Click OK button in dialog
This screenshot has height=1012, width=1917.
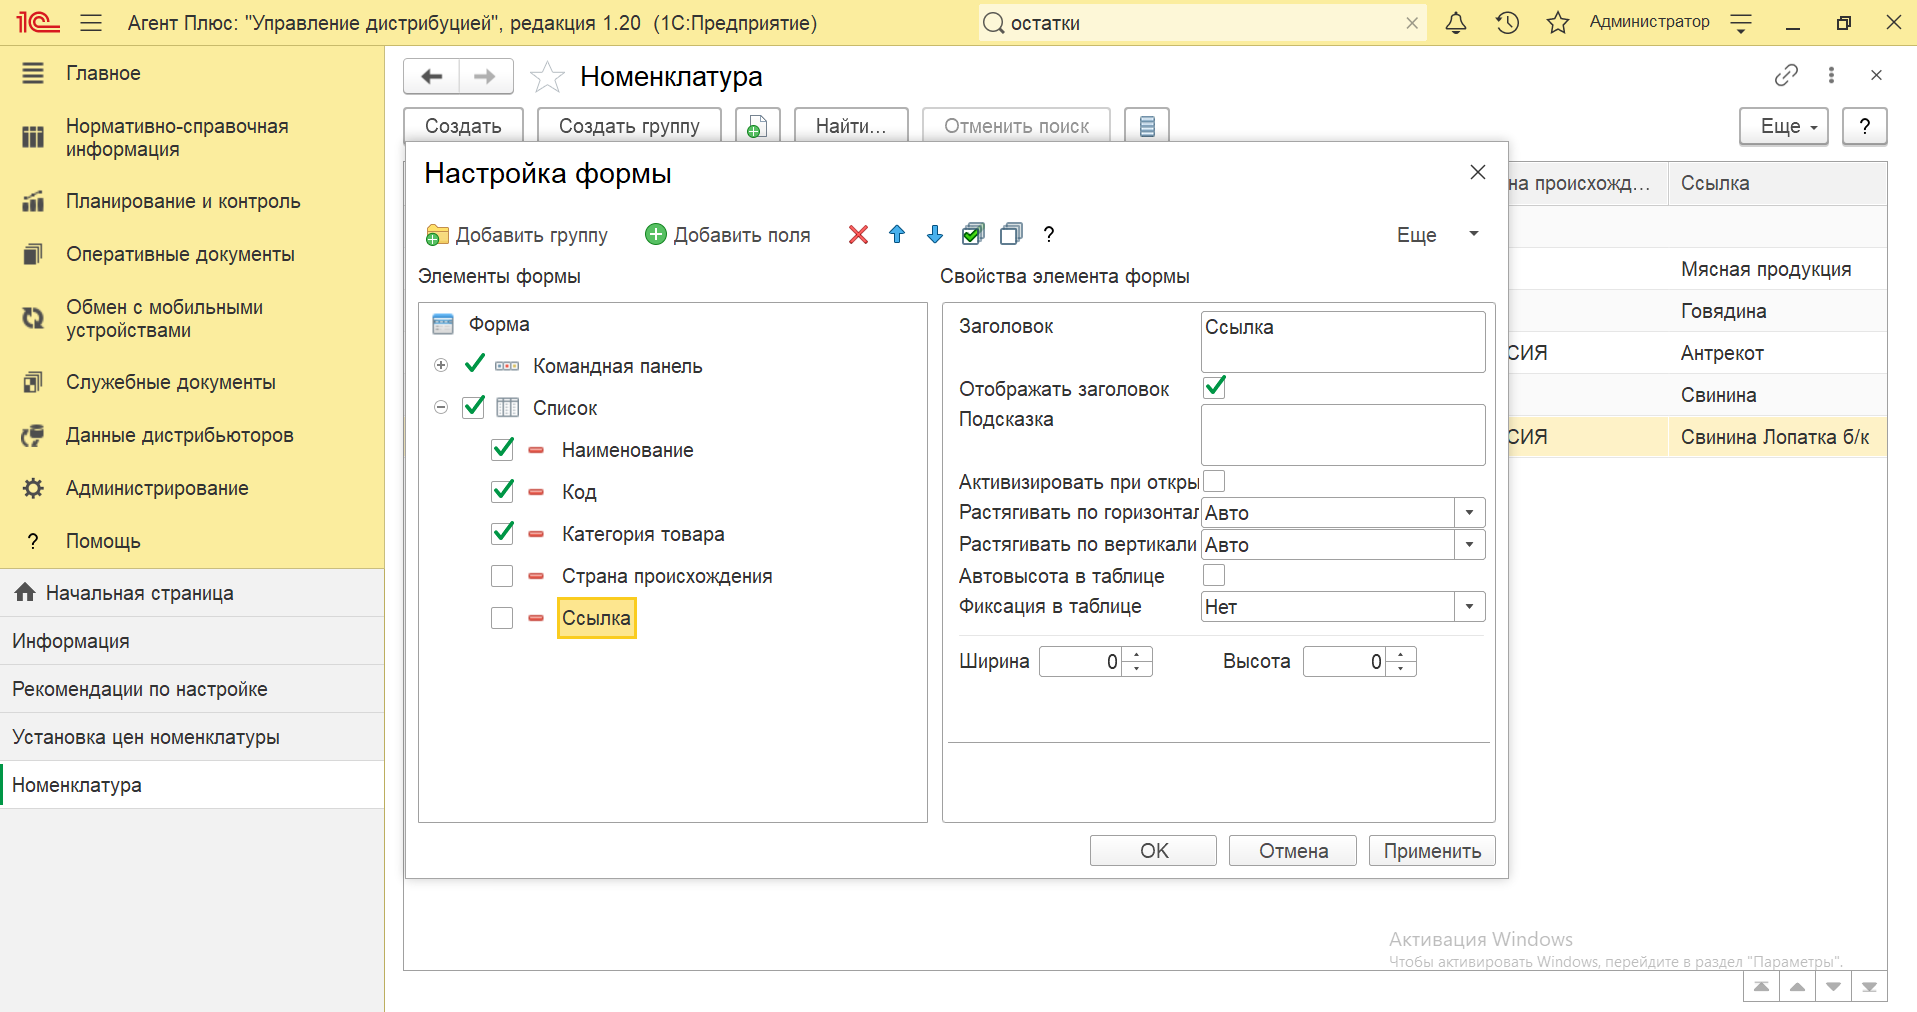click(x=1153, y=850)
